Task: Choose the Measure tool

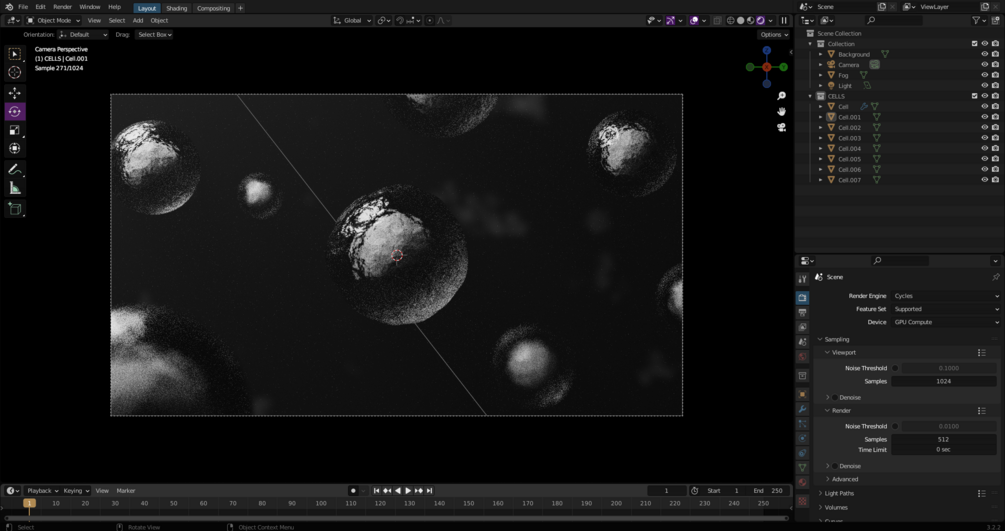Action: click(x=14, y=188)
